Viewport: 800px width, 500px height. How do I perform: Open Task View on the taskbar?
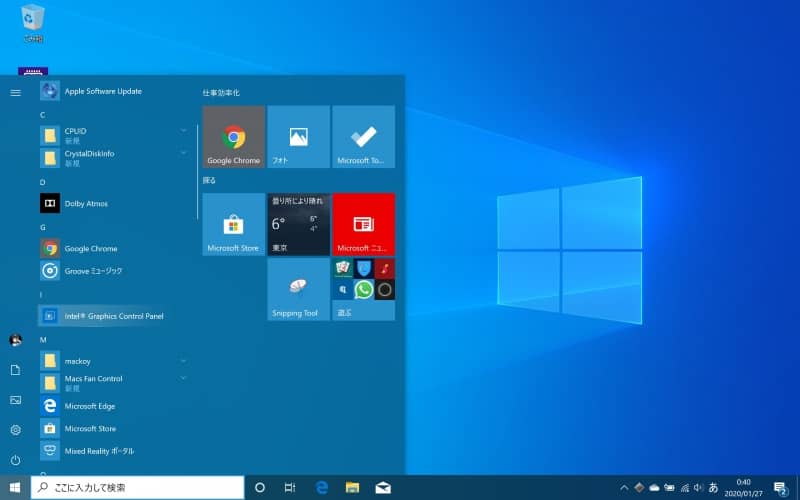(290, 488)
